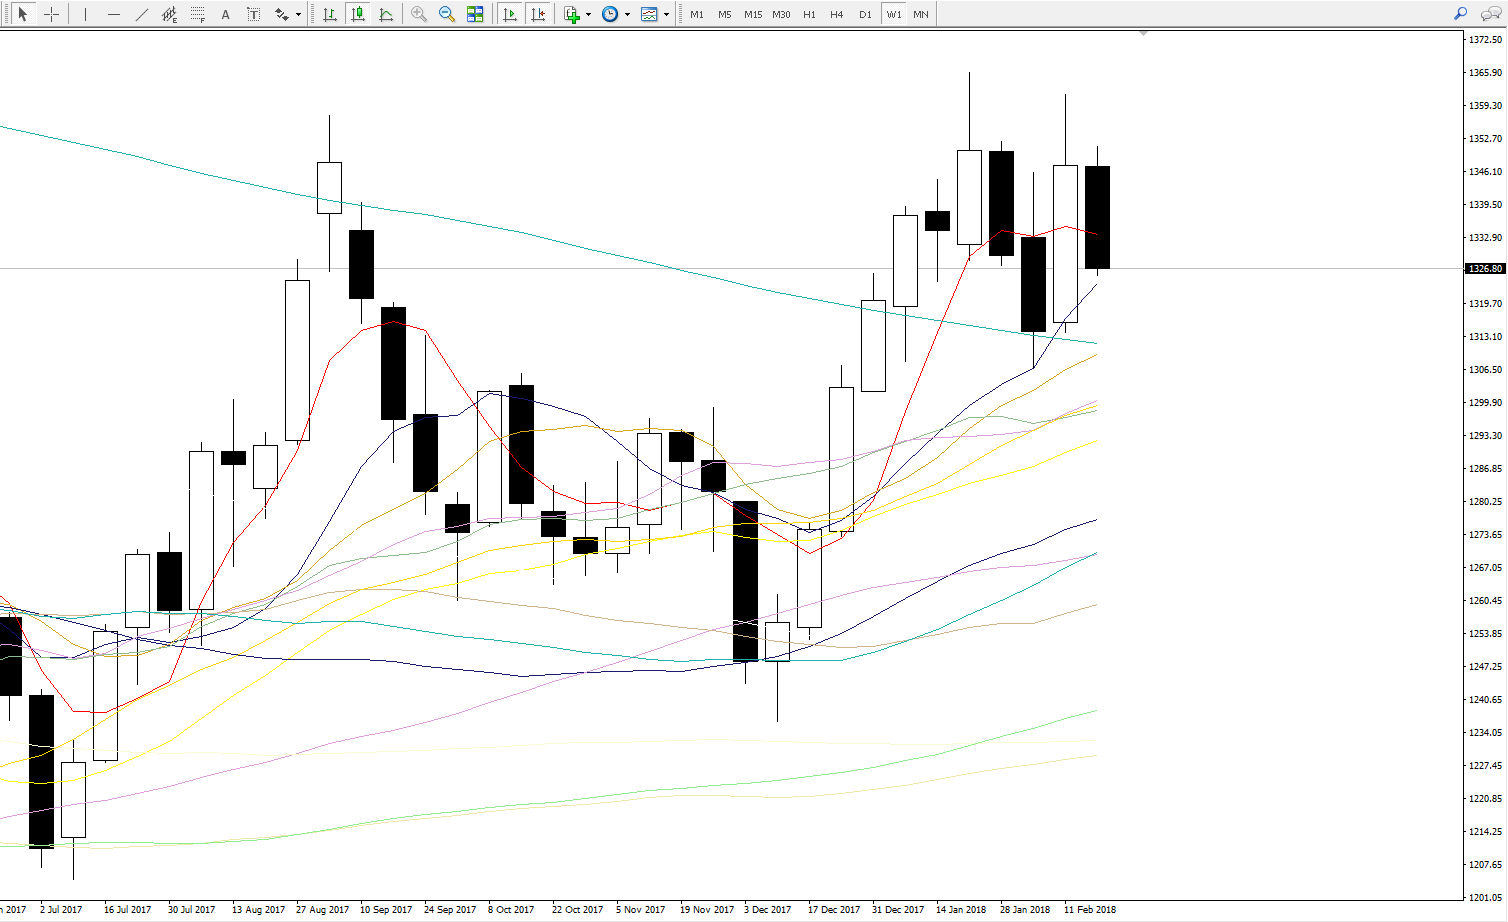Image resolution: width=1508 pixels, height=922 pixels.
Task: Insert a text label with the A tool
Action: 226,14
